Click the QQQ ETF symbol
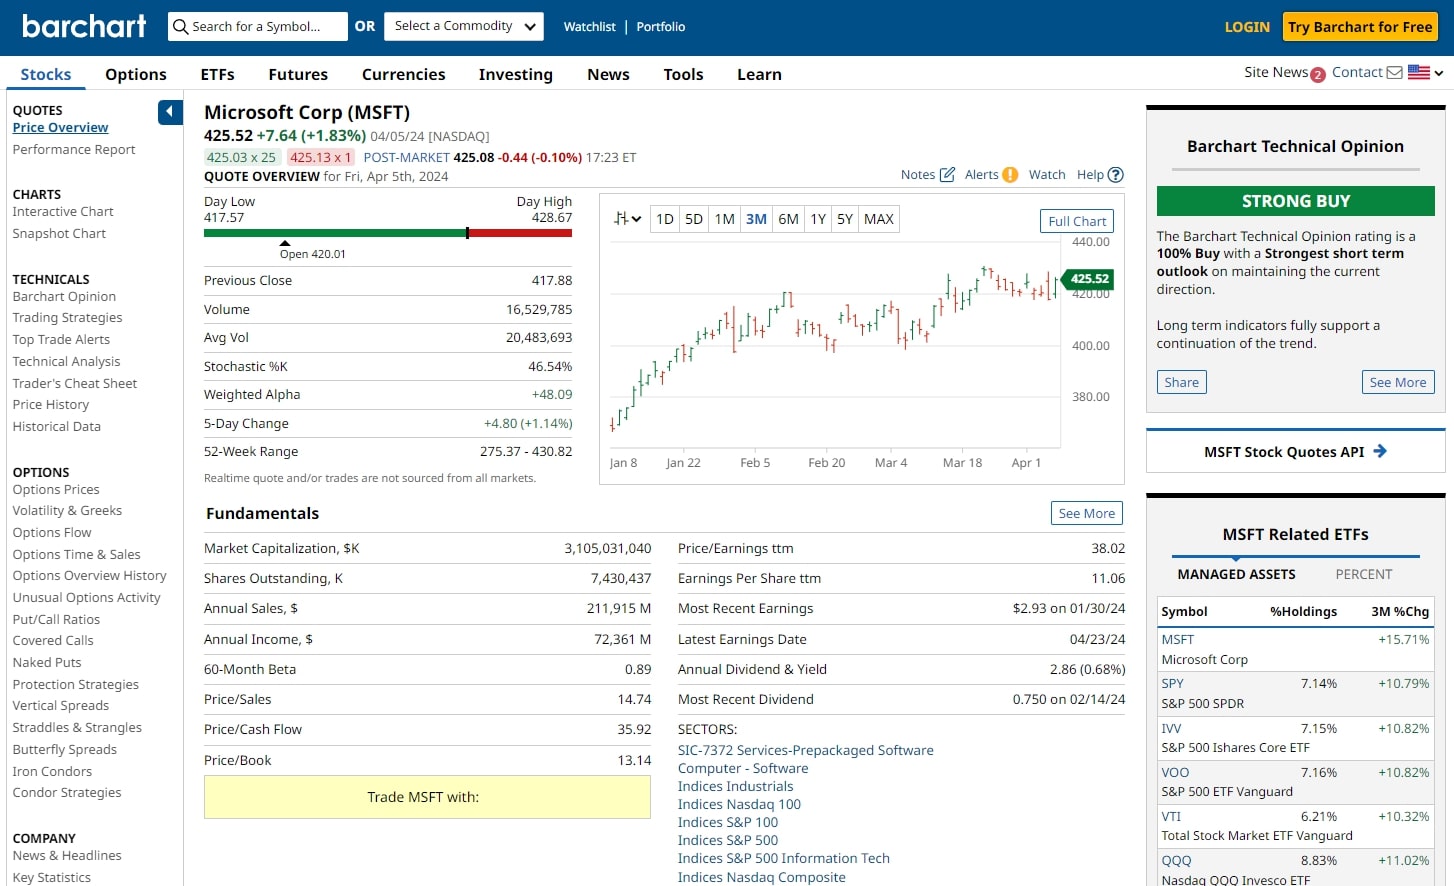Screen dimensions: 1454x886 pos(1176,861)
